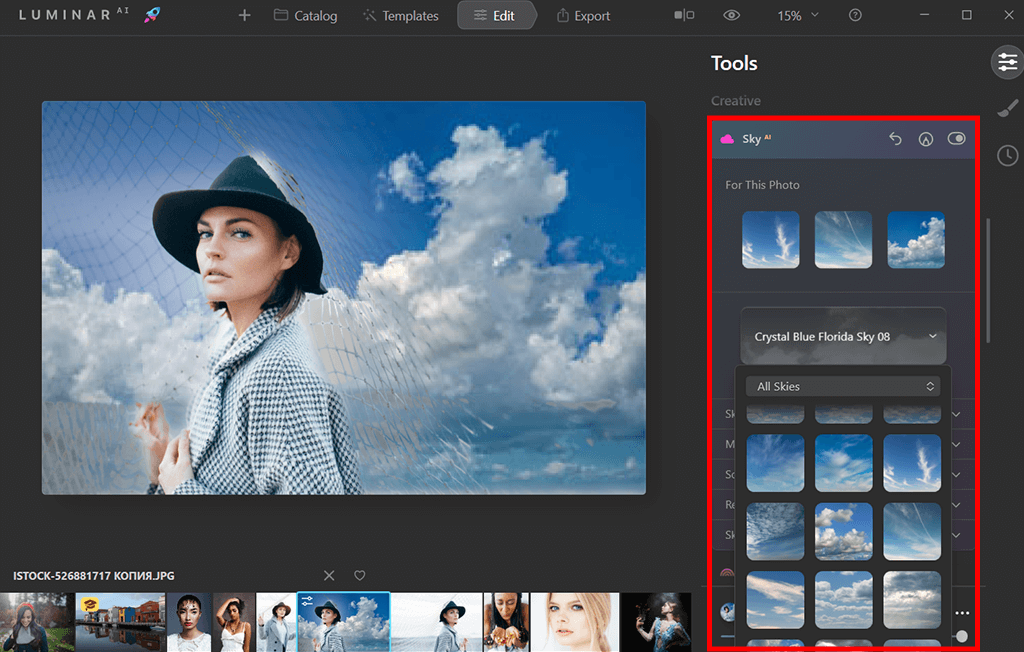The image size is (1024, 652).
Task: Reset Sky AI with undo arrow
Action: click(x=895, y=139)
